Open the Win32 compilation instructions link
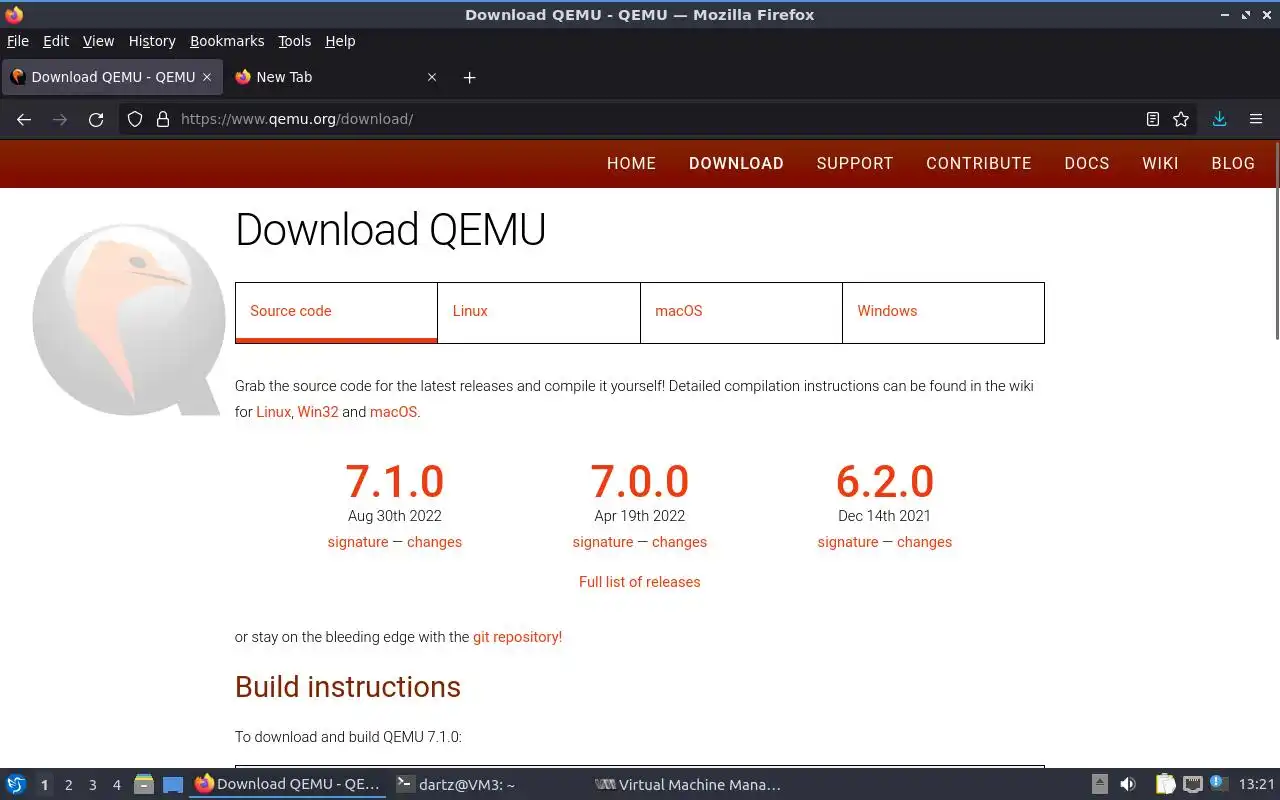The width and height of the screenshot is (1280, 800). [x=318, y=412]
